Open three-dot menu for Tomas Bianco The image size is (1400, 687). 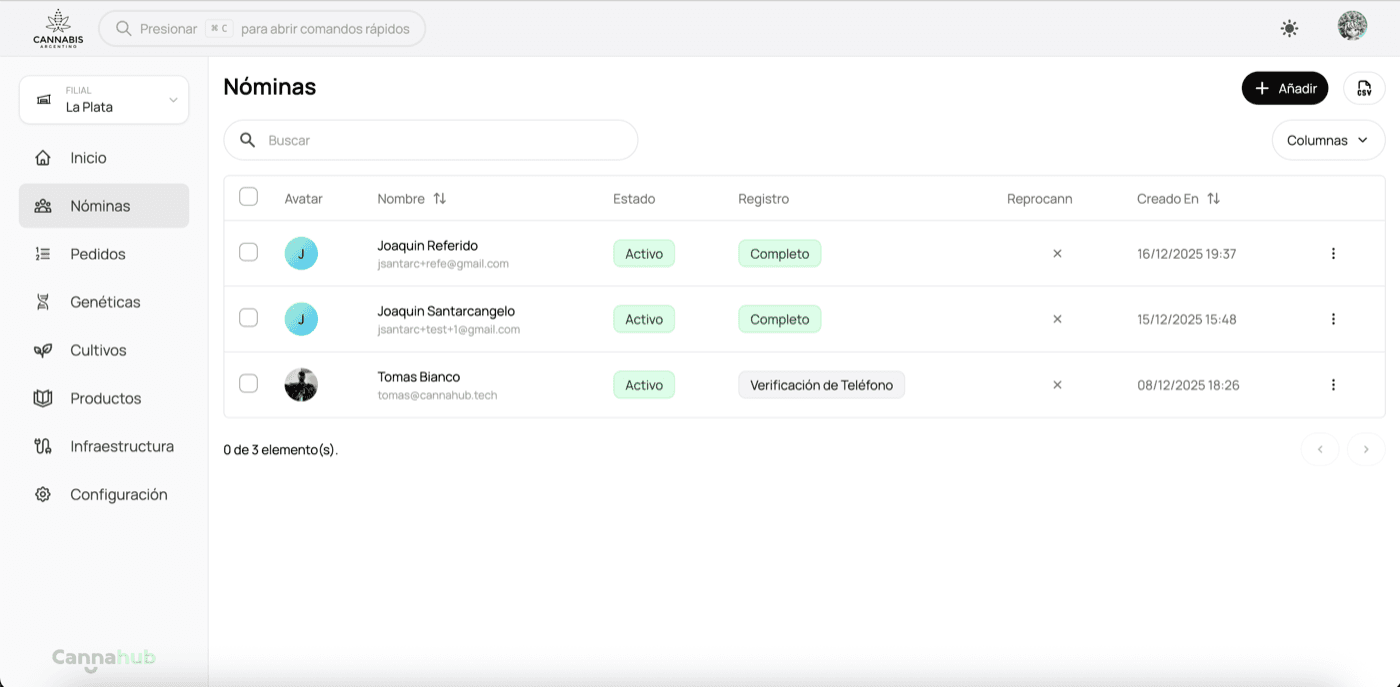coord(1333,385)
